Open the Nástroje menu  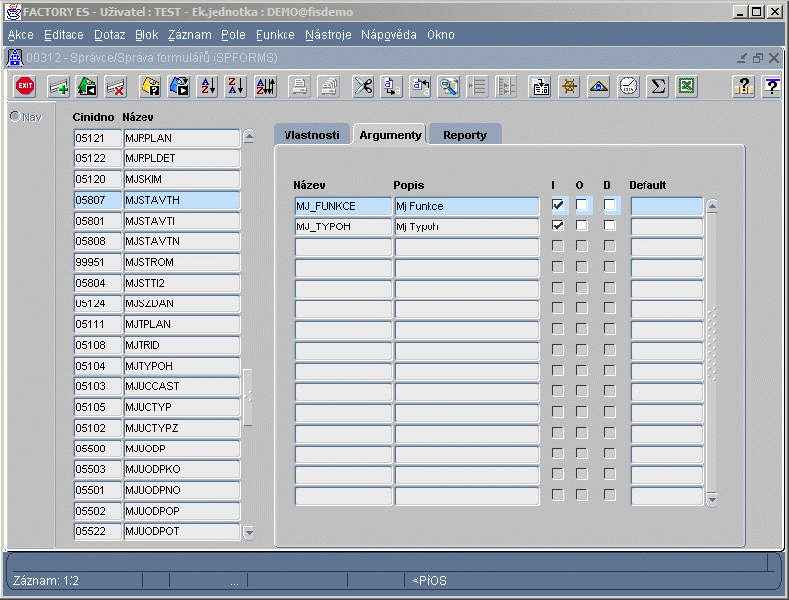click(x=326, y=34)
